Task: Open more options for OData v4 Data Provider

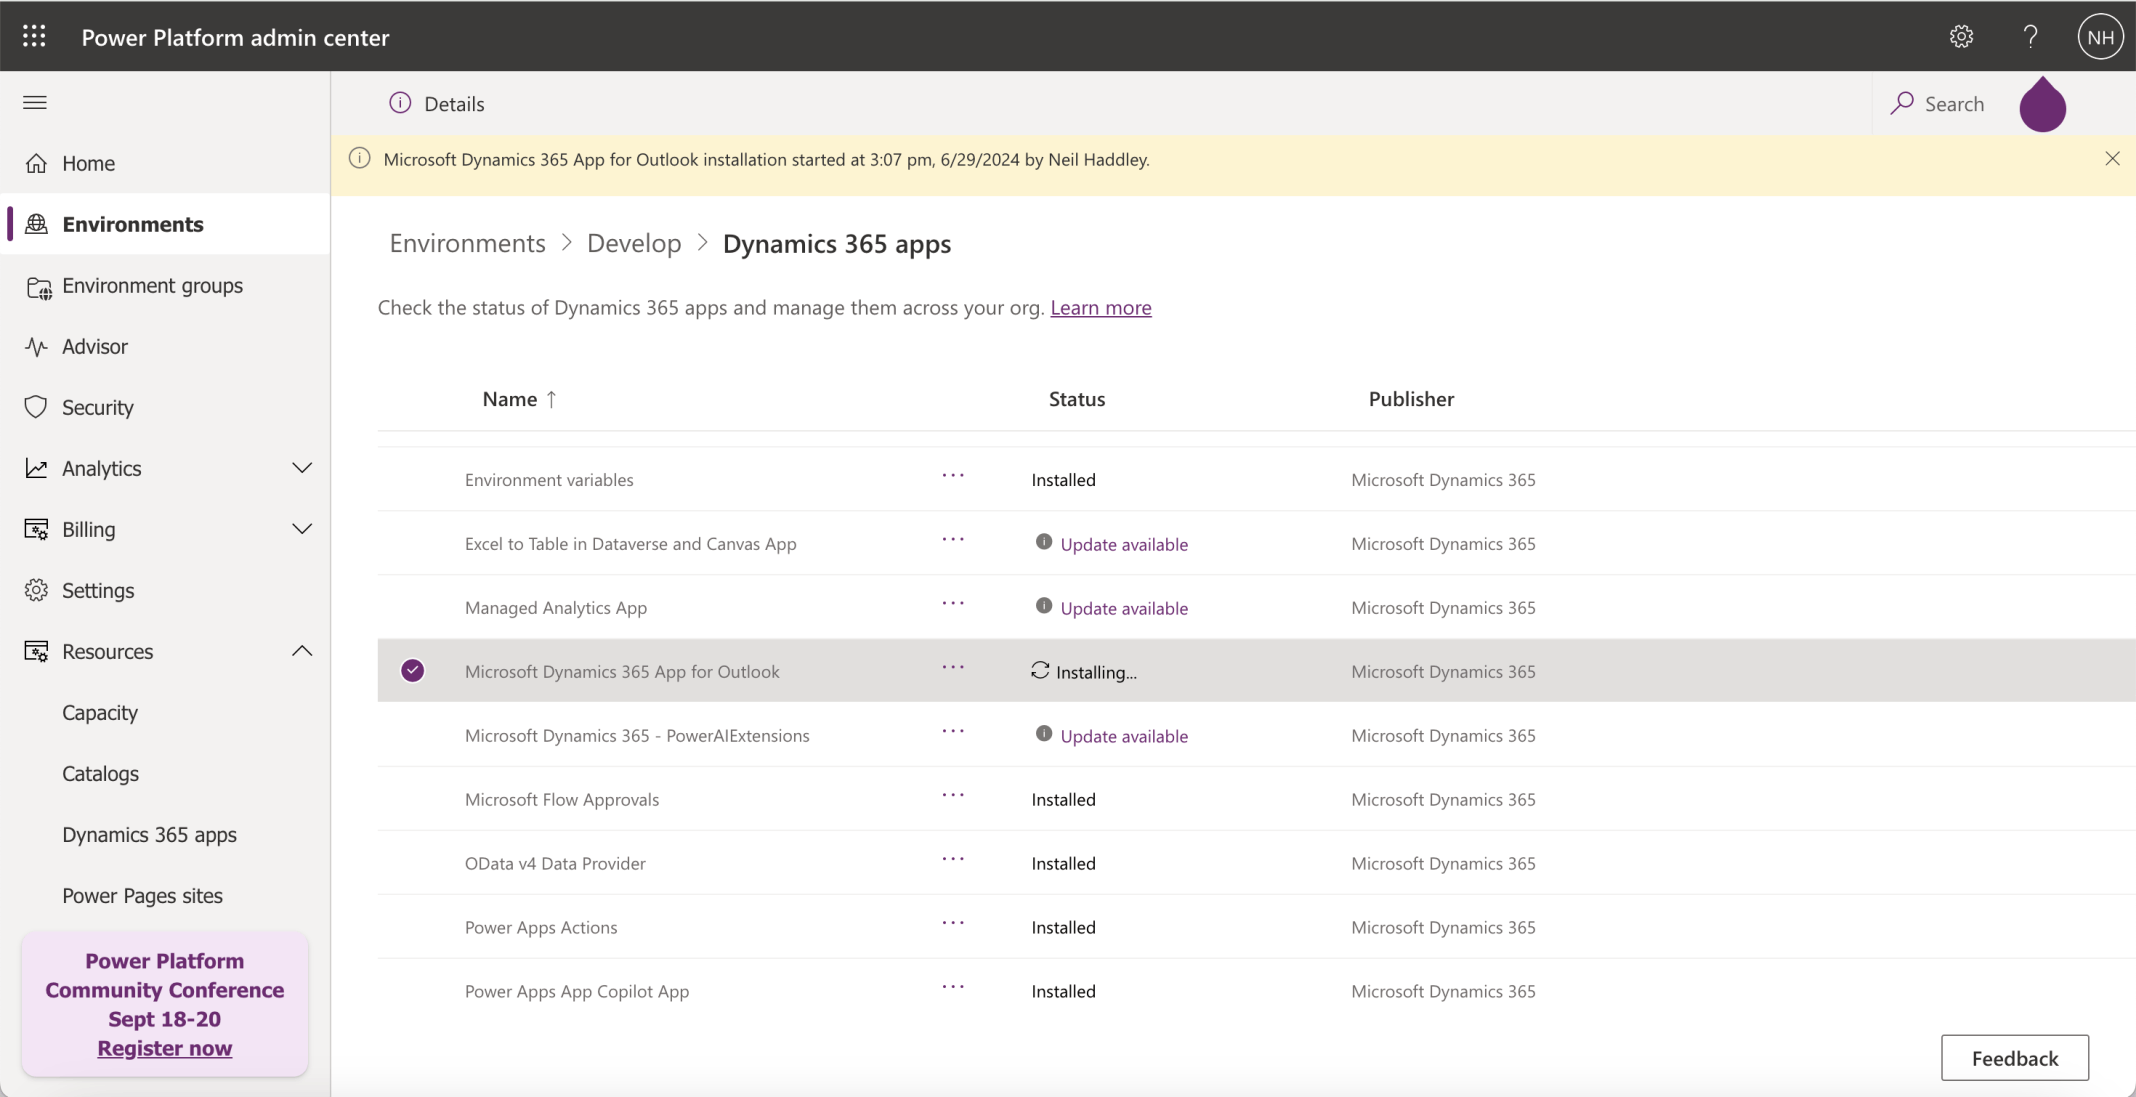Action: point(953,860)
